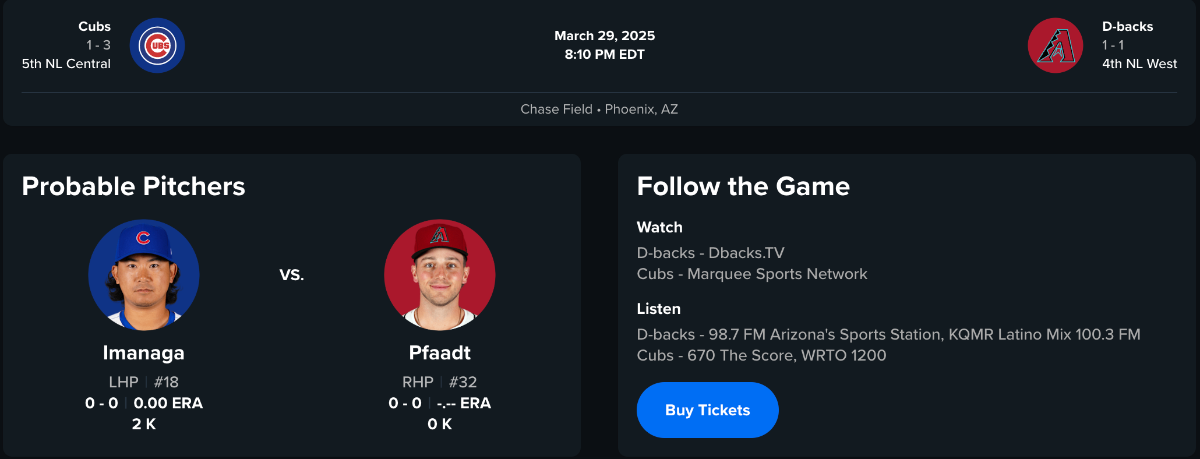Viewport: 1200px width, 459px height.
Task: Select the 670 The Score radio listing
Action: [731, 355]
